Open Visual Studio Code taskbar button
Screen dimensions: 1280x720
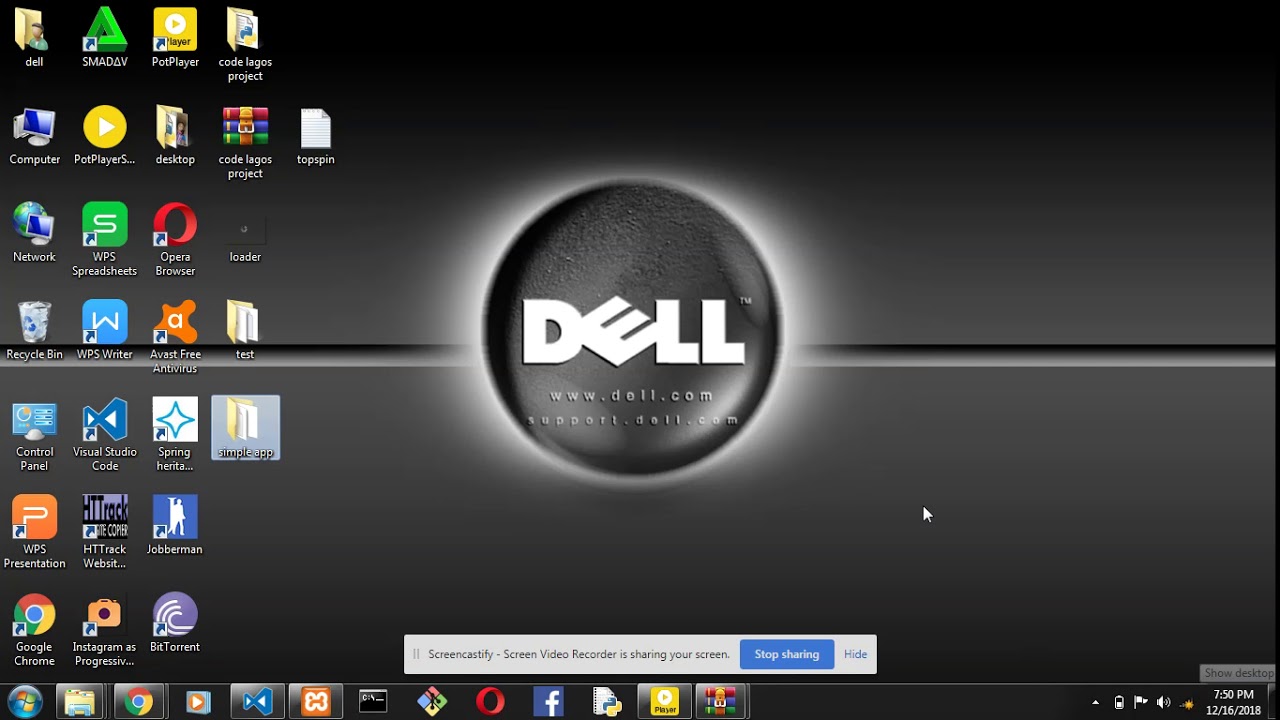pyautogui.click(x=257, y=702)
